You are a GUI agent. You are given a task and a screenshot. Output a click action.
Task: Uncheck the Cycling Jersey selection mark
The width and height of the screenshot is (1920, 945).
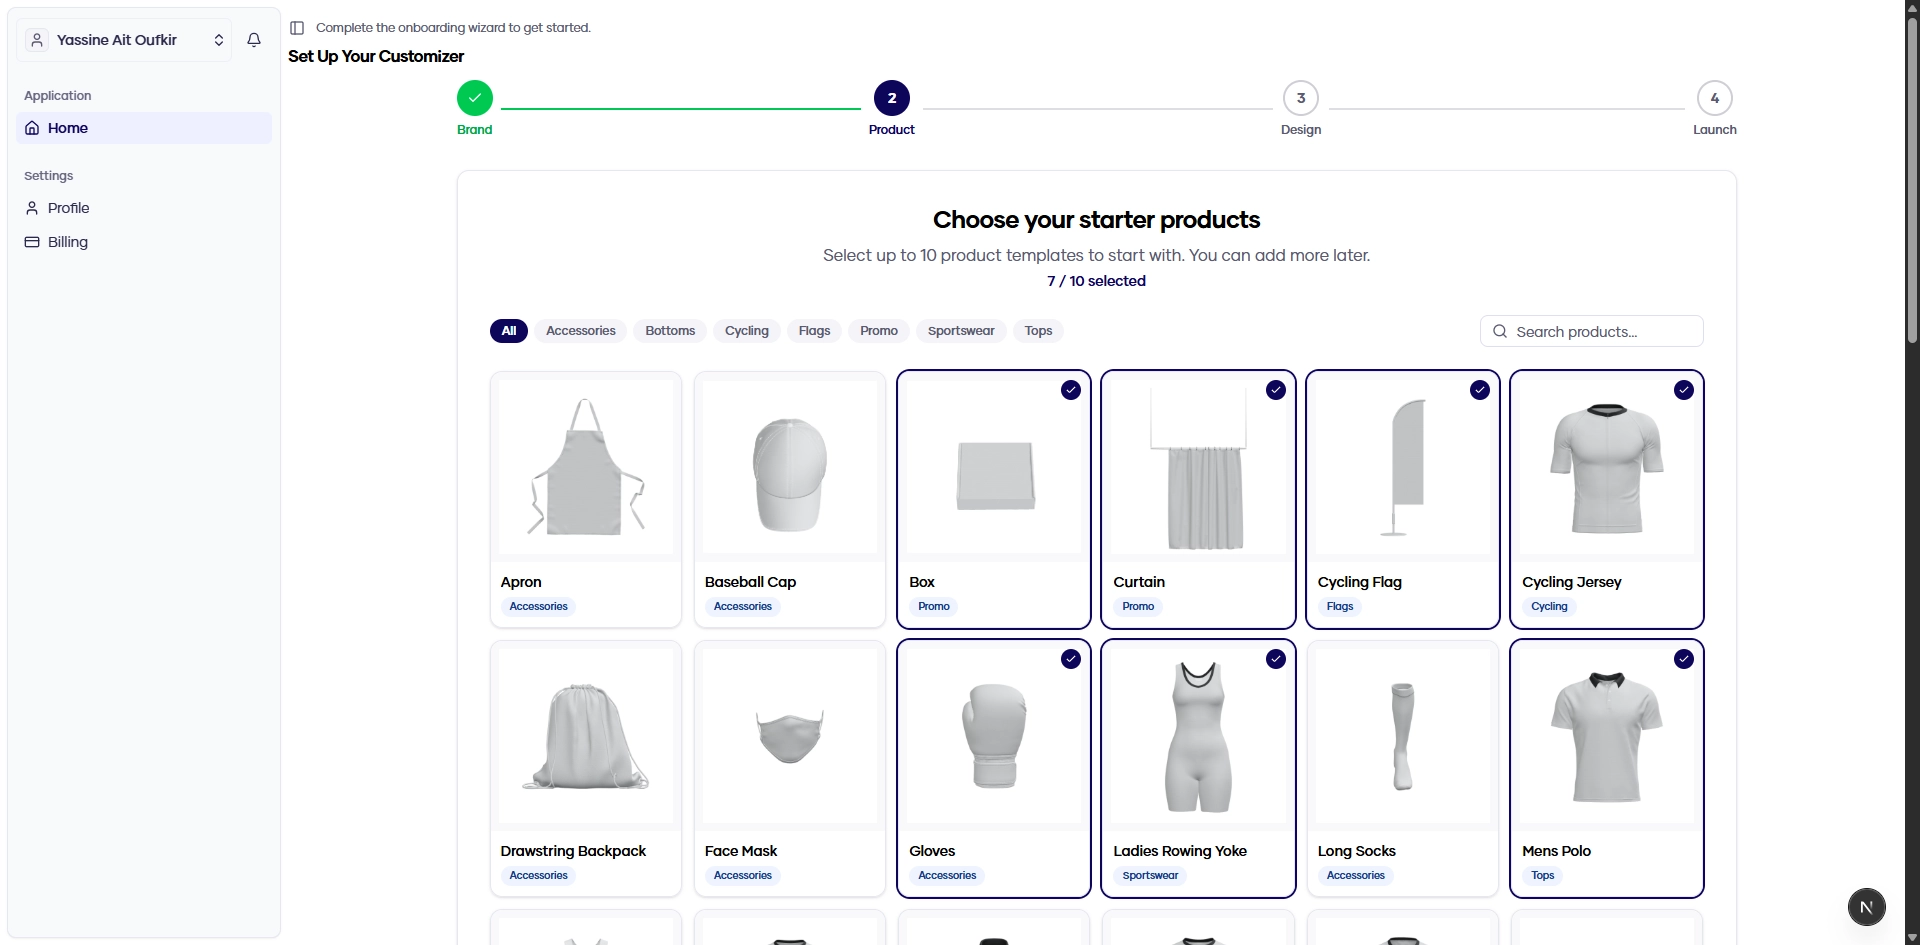pyautogui.click(x=1684, y=390)
